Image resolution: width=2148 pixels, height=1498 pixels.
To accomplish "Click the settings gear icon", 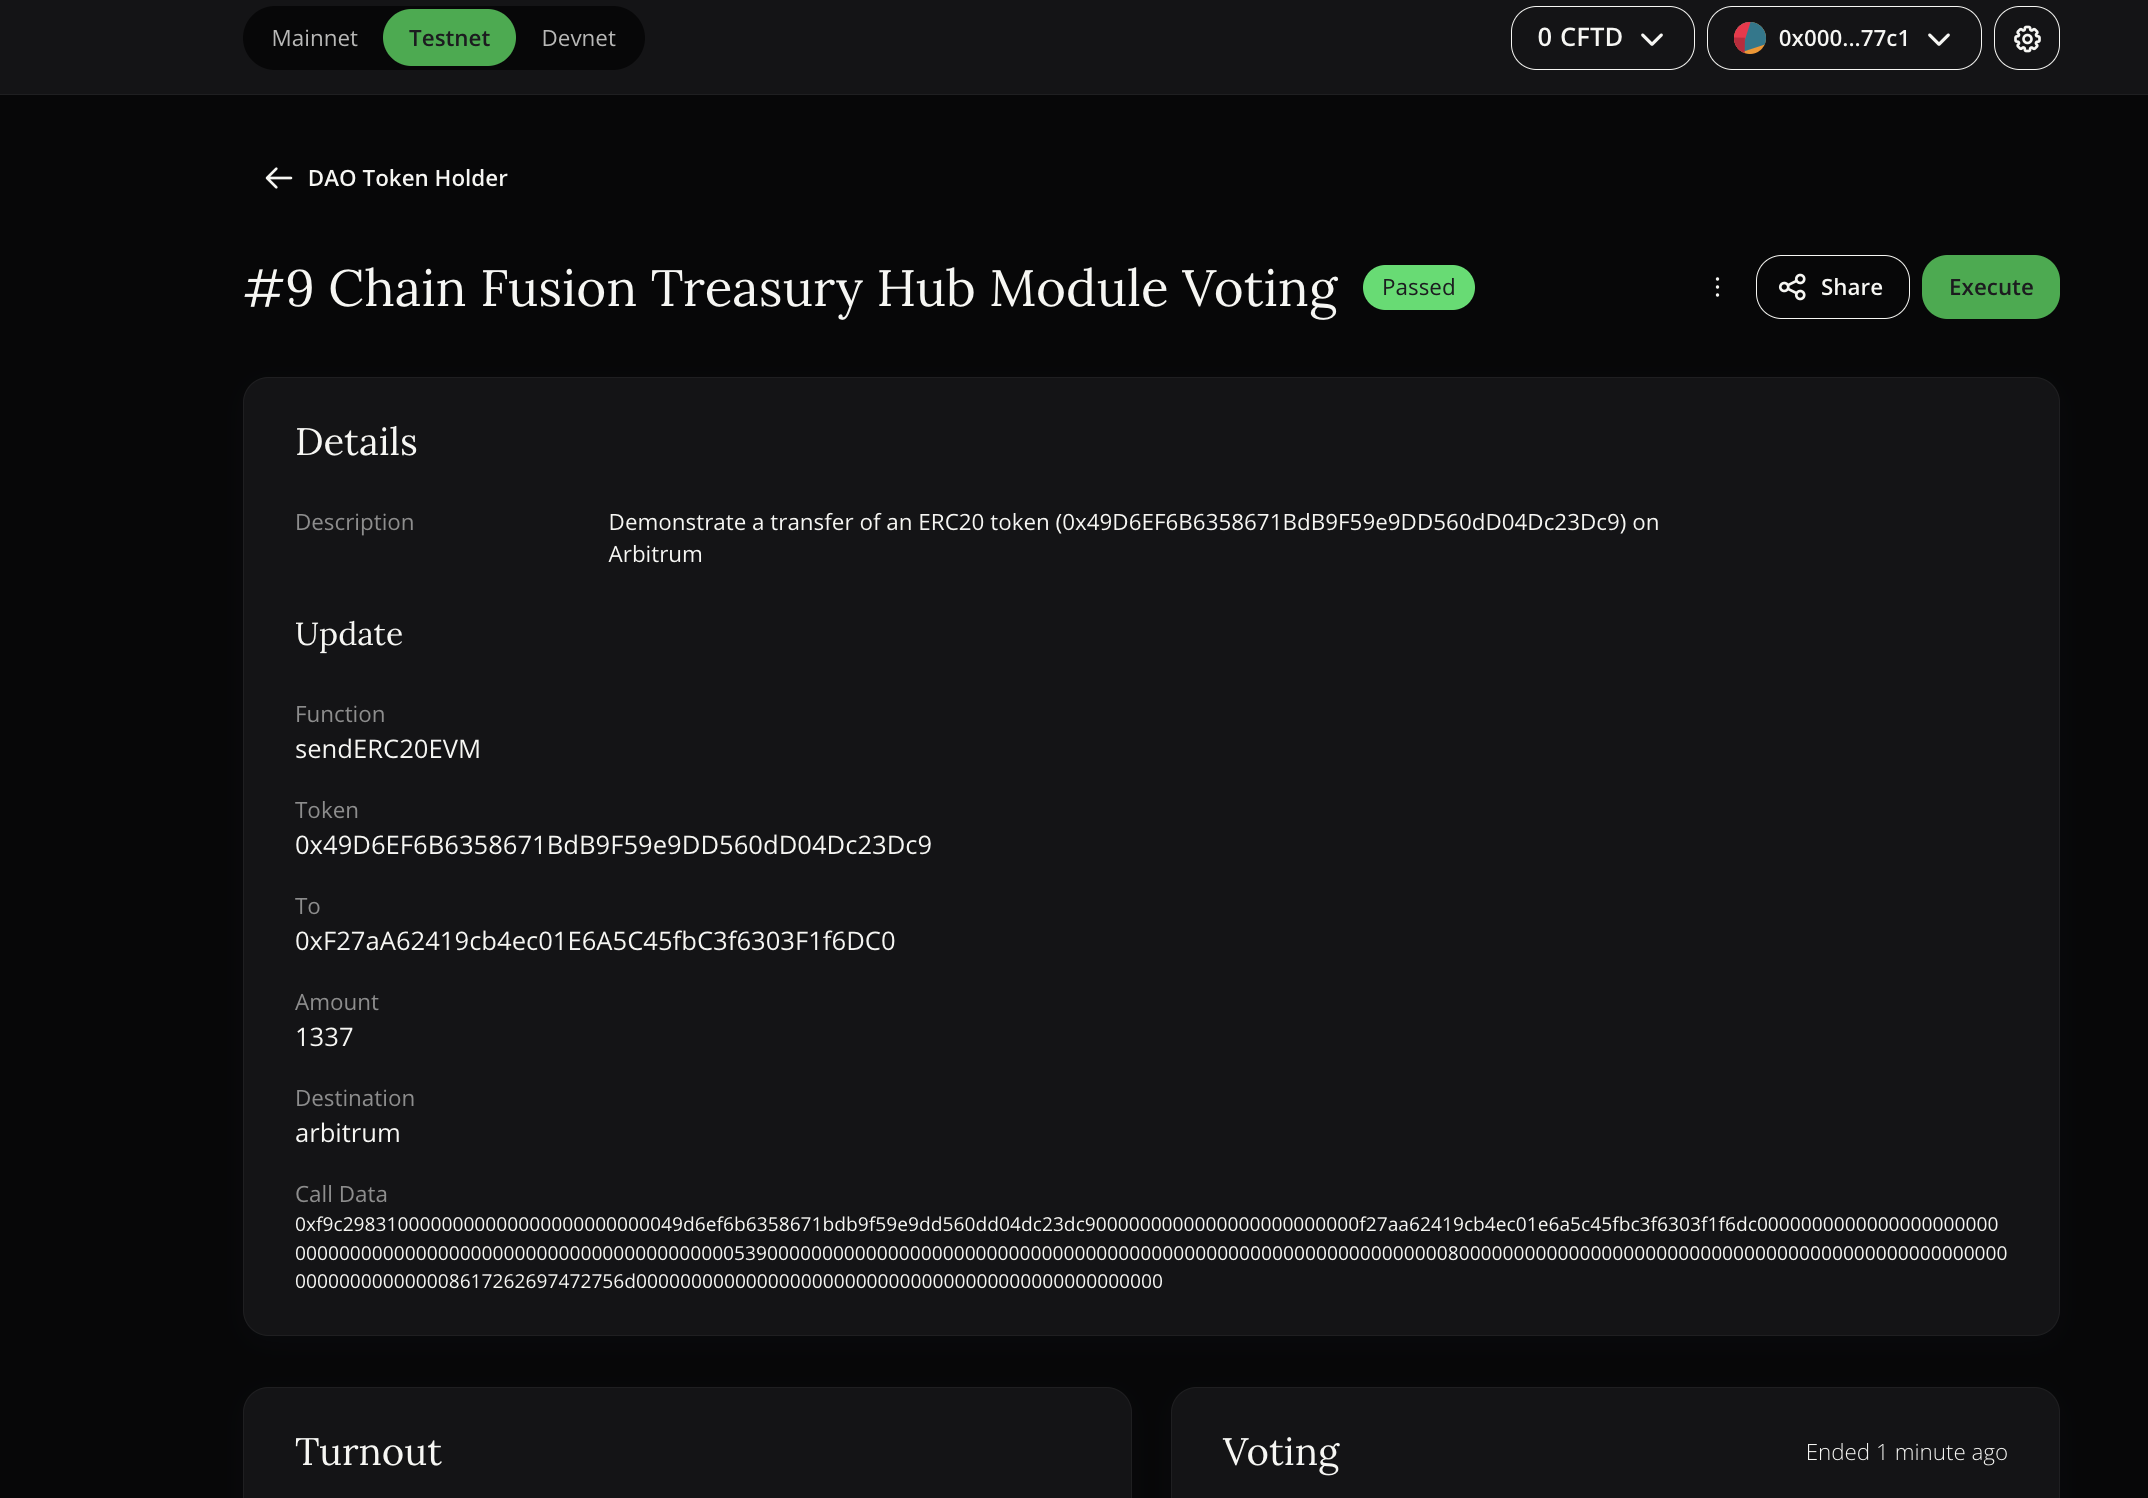I will (2027, 38).
